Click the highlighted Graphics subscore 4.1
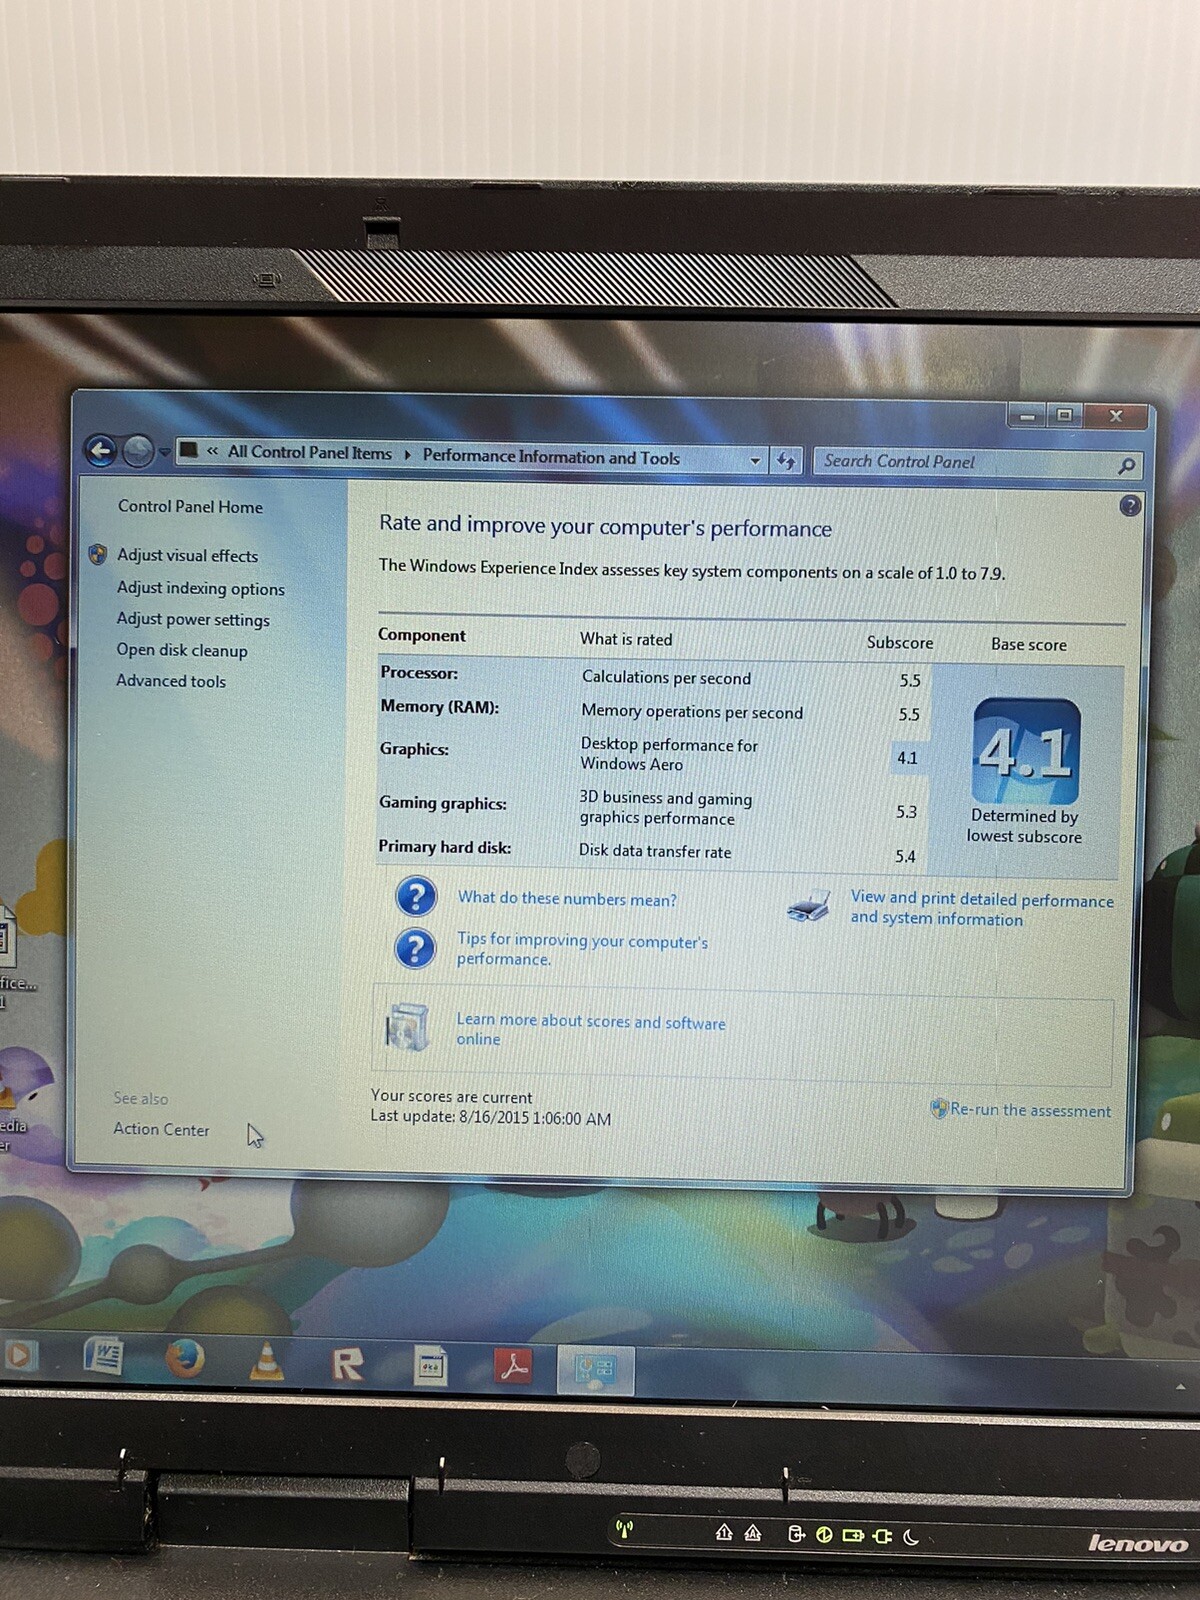This screenshot has height=1600, width=1200. point(907,758)
